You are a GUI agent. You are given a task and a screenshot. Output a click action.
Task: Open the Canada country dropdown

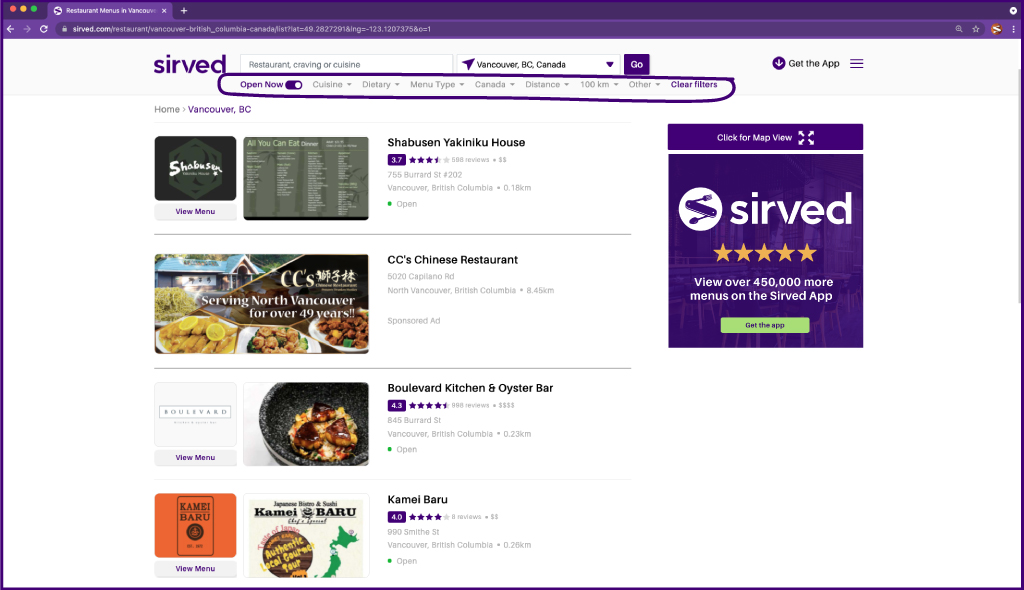pos(494,84)
